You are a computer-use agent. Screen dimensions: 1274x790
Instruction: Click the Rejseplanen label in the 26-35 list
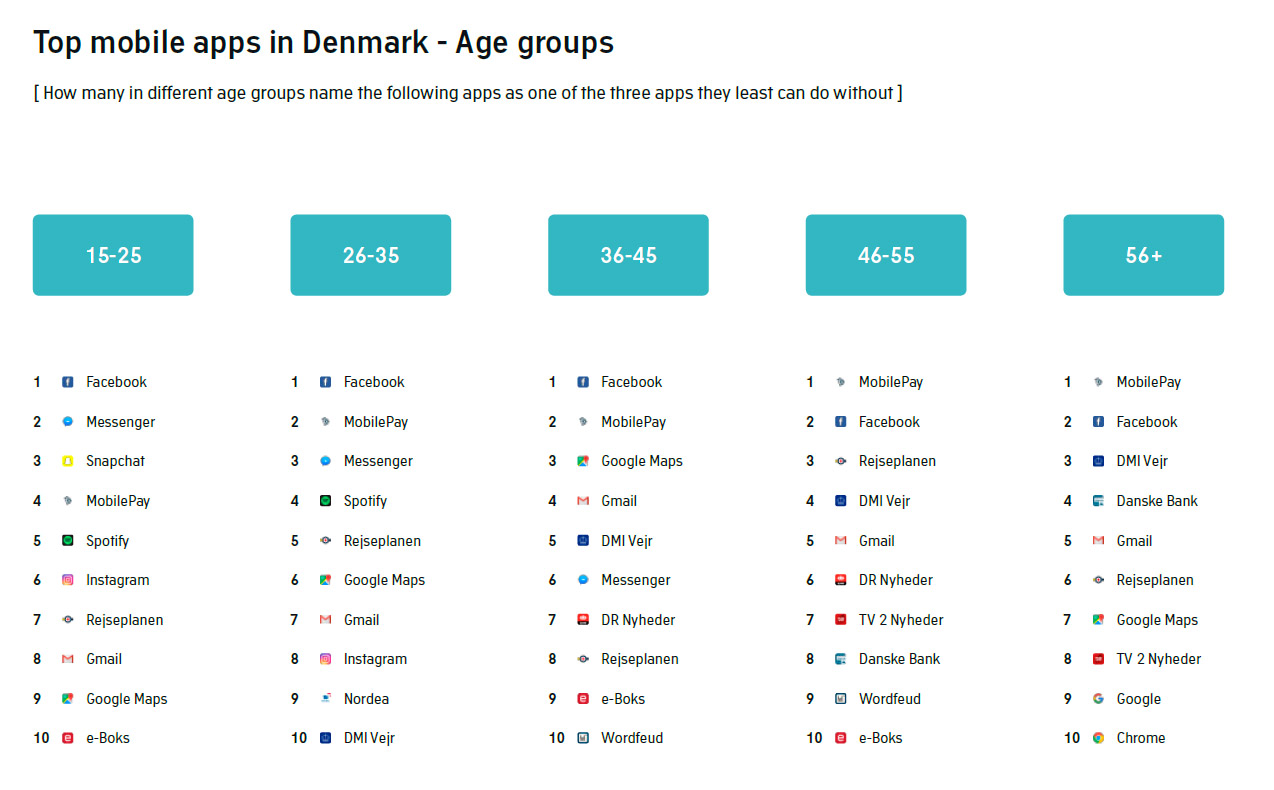(x=382, y=541)
